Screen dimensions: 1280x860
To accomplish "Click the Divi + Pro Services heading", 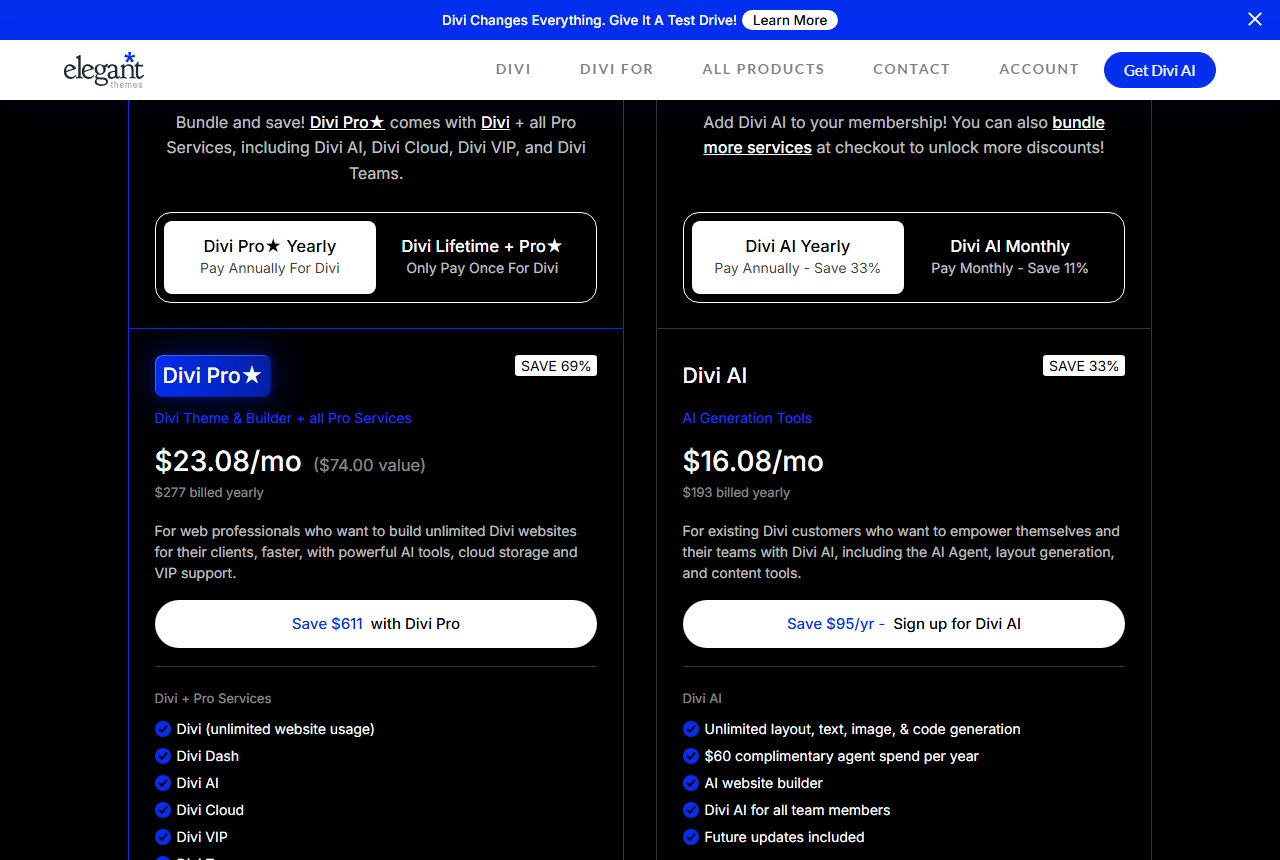I will tap(213, 698).
